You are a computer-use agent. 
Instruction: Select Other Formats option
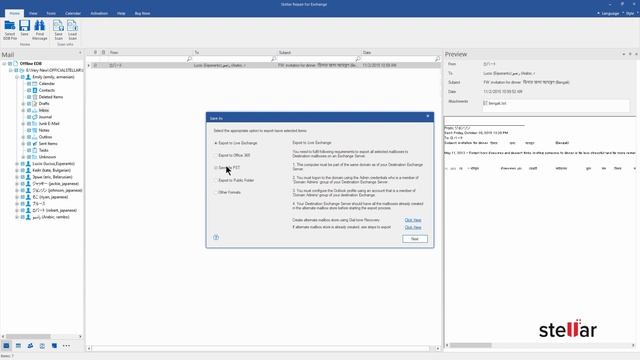(227, 192)
